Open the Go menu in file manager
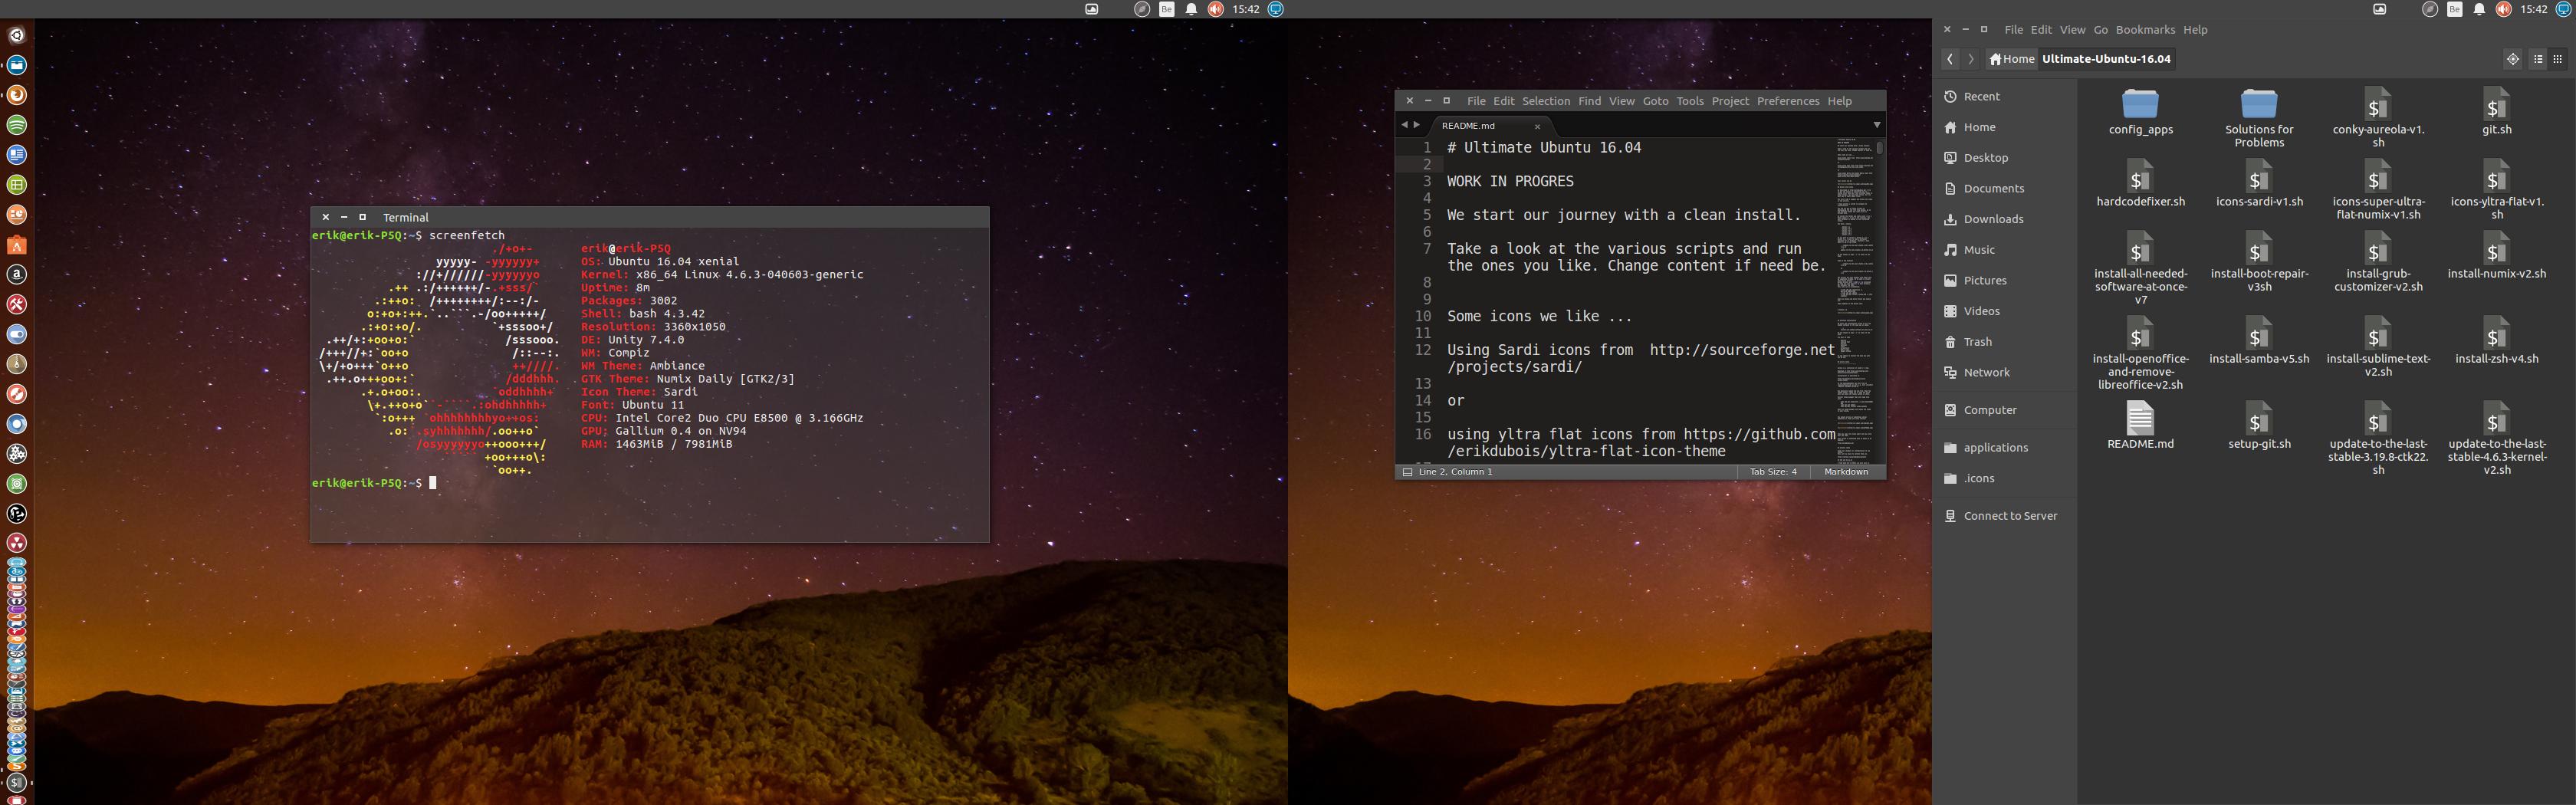Screen dimensions: 2576x805 (2101, 30)
